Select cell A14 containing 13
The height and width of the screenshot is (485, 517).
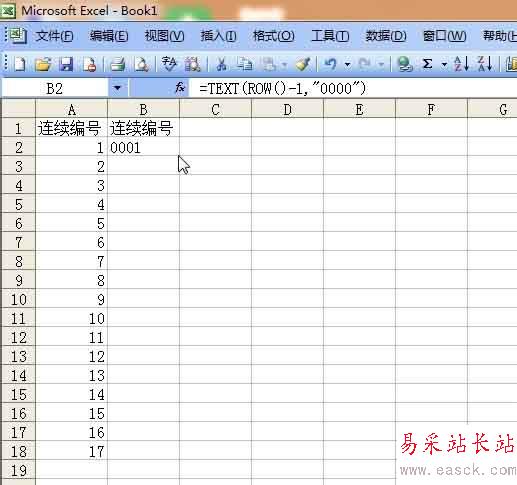[x=71, y=375]
